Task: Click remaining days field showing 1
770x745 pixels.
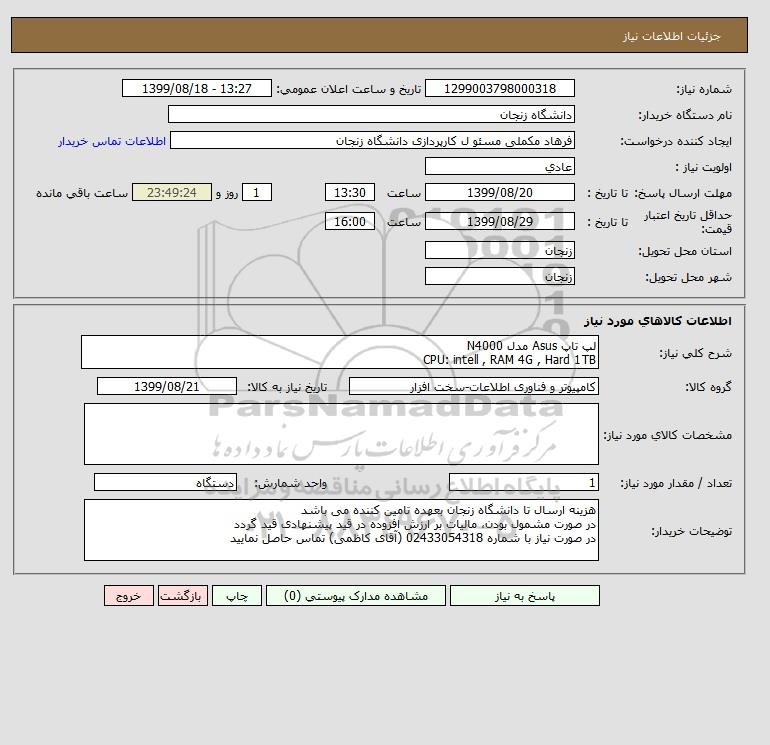Action: (x=256, y=193)
